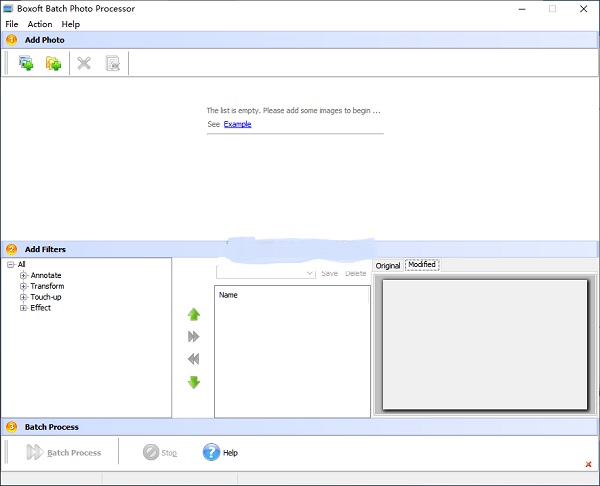Click the preview image area
The height and width of the screenshot is (486, 600).
tap(485, 344)
